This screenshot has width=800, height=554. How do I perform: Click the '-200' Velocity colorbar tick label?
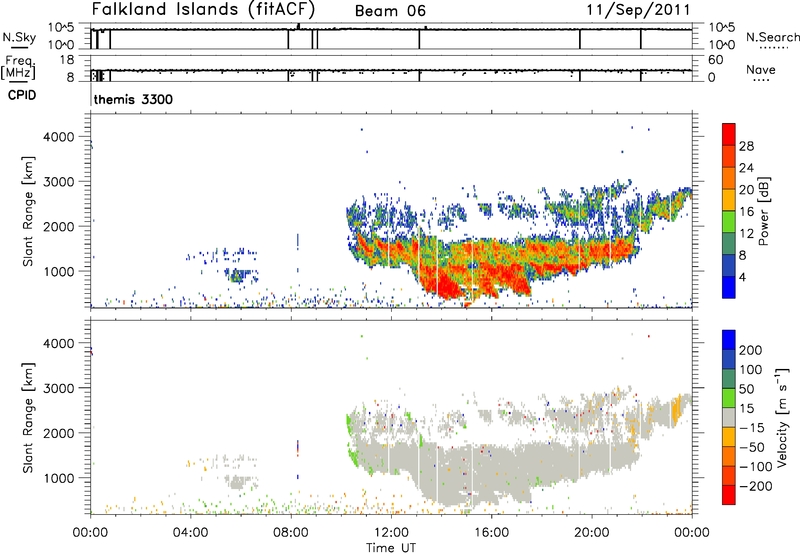coord(756,486)
